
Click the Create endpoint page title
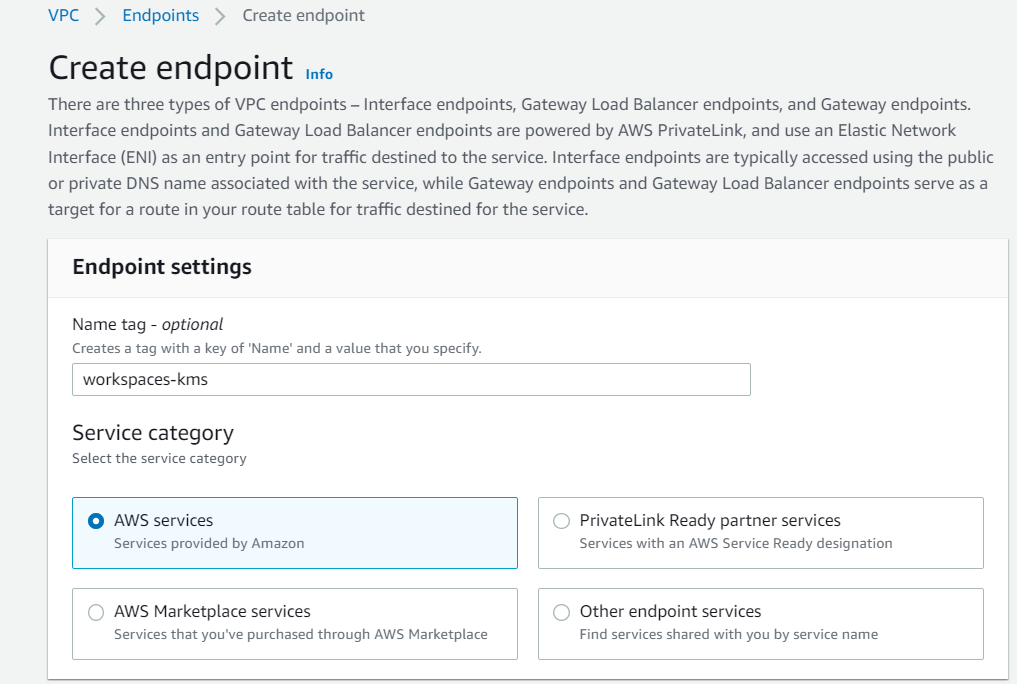tap(170, 68)
